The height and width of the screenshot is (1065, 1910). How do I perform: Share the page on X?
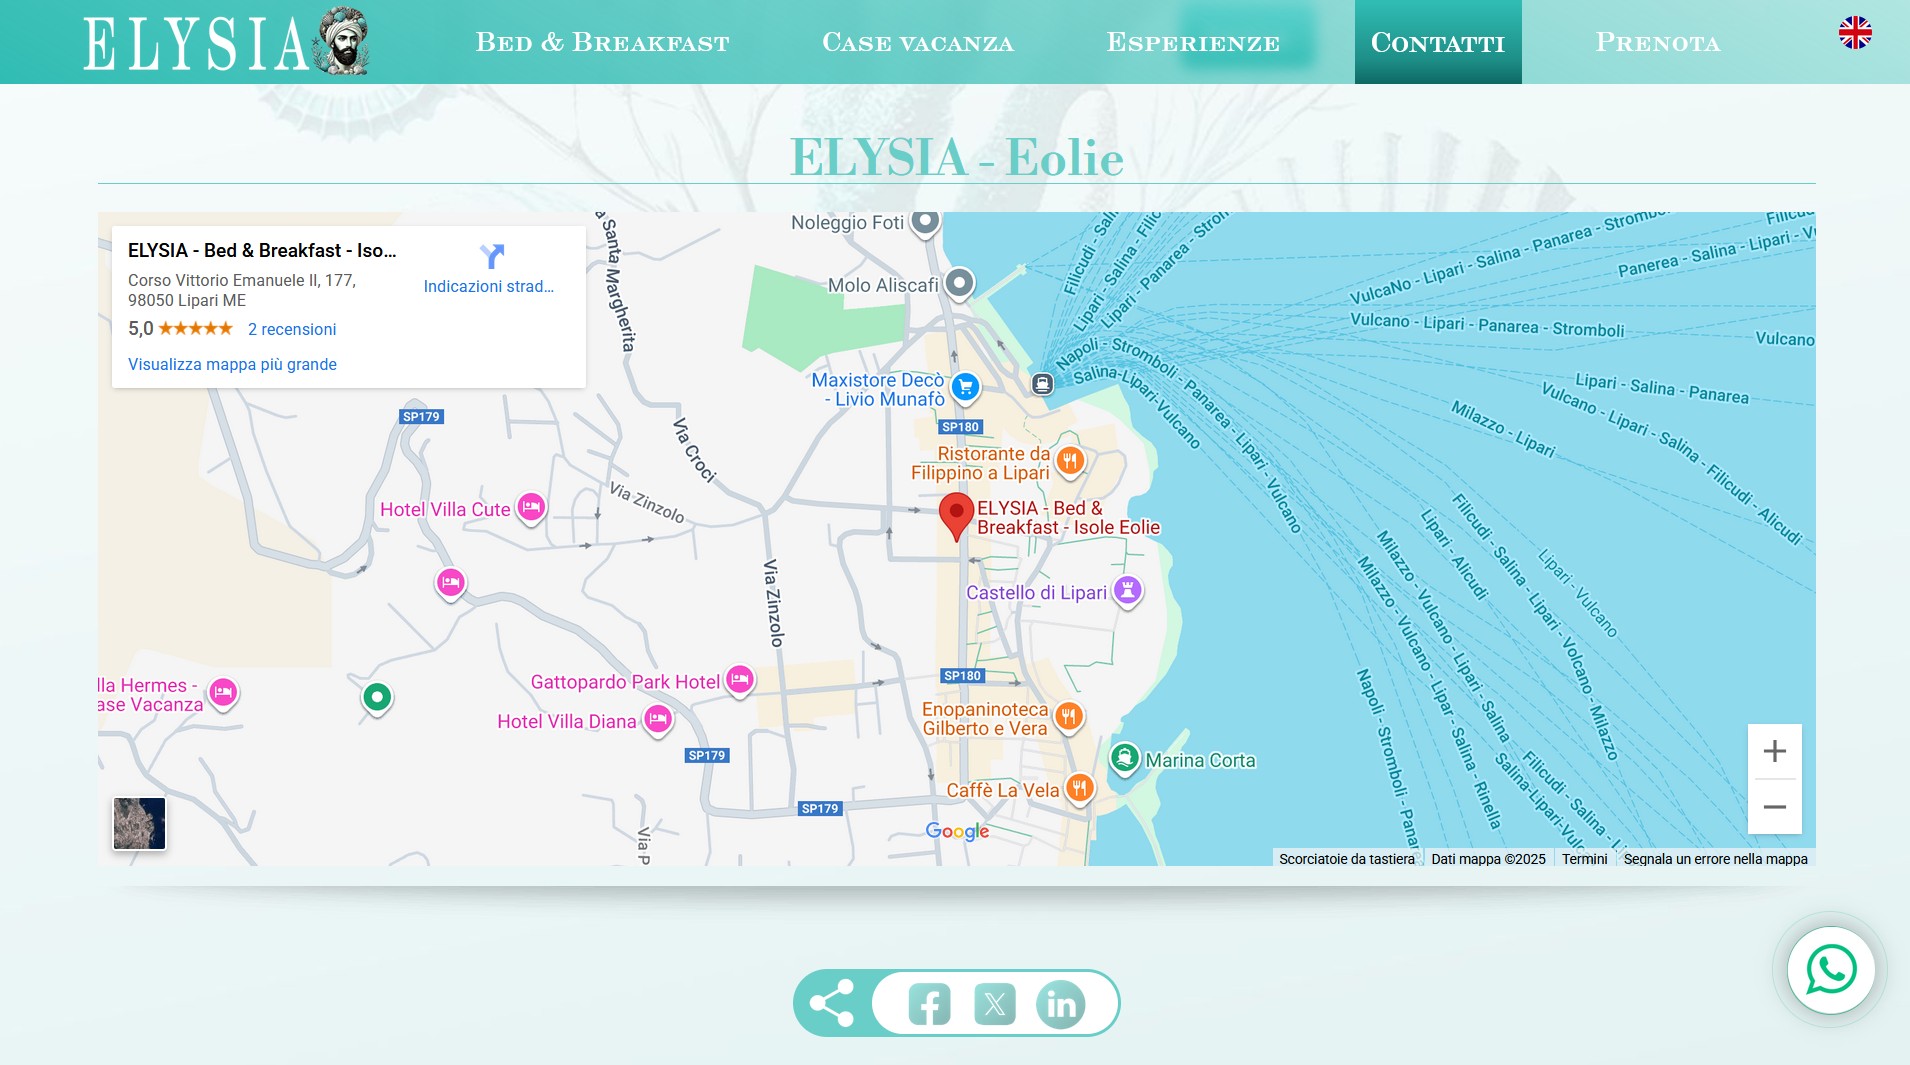(x=995, y=1004)
